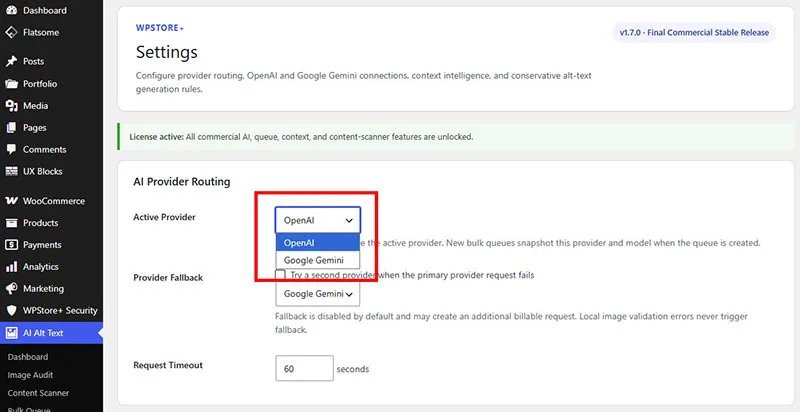Viewport: 800px width, 412px height.
Task: Click the License active notice text
Action: point(301,137)
